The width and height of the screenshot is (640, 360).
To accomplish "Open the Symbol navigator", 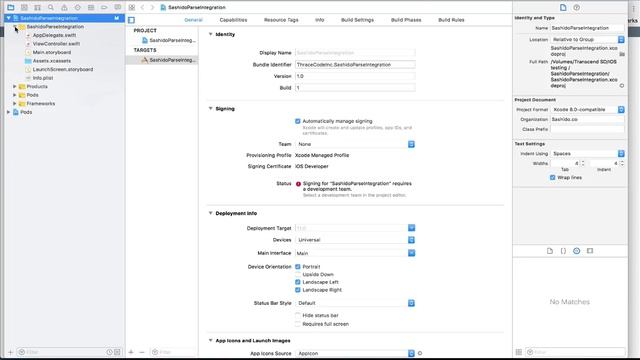I will pyautogui.click(x=38, y=7).
